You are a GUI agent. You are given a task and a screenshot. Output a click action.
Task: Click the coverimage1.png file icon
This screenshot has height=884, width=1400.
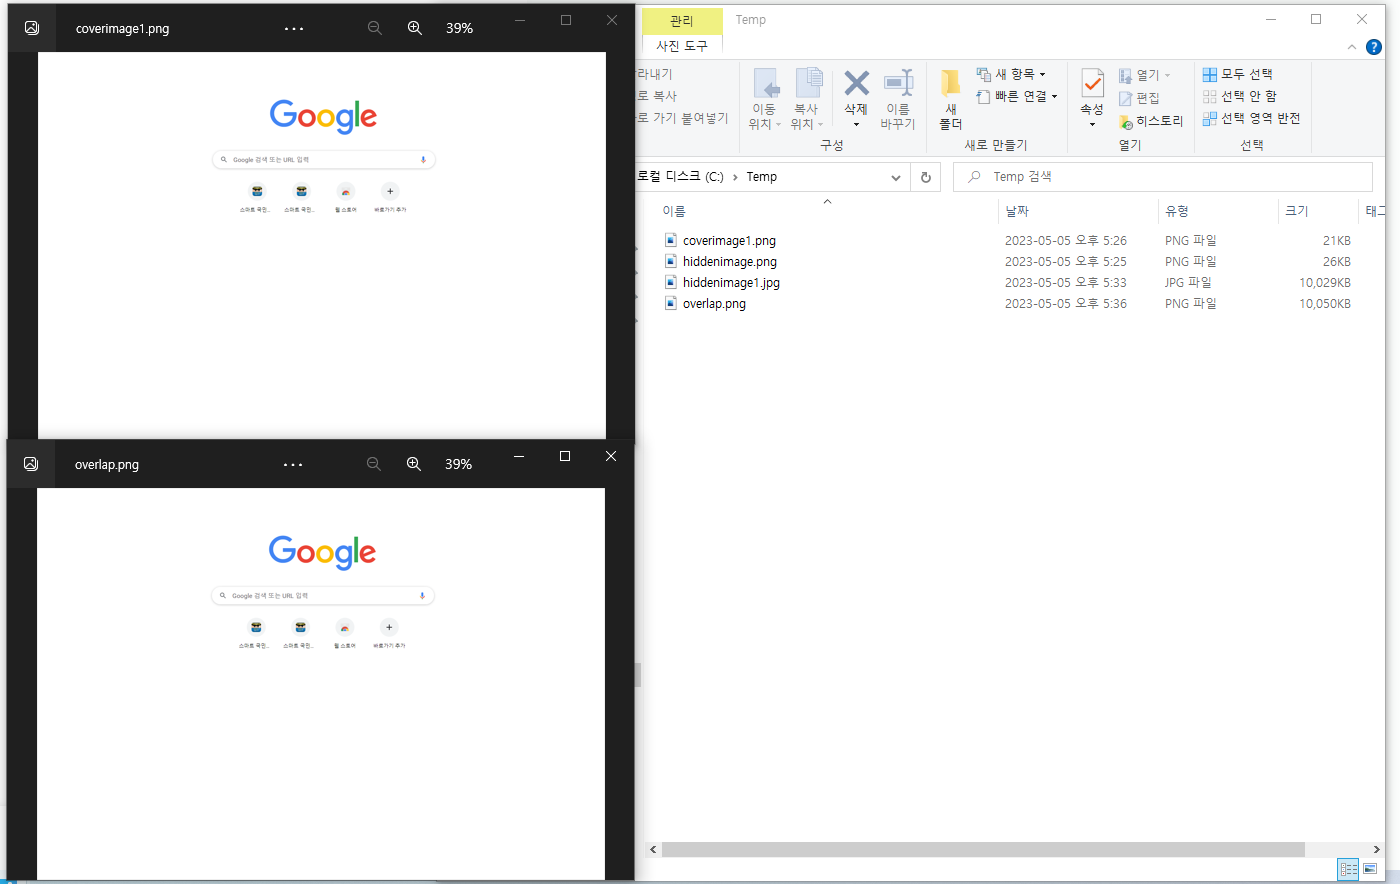tap(671, 240)
